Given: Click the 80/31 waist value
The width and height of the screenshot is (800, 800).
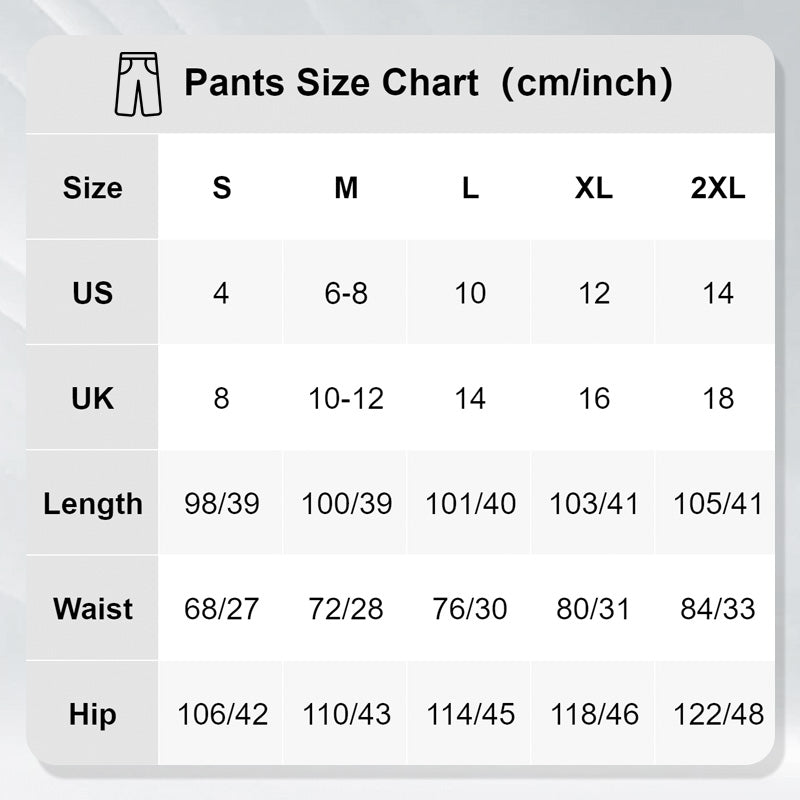Looking at the screenshot, I should [594, 609].
